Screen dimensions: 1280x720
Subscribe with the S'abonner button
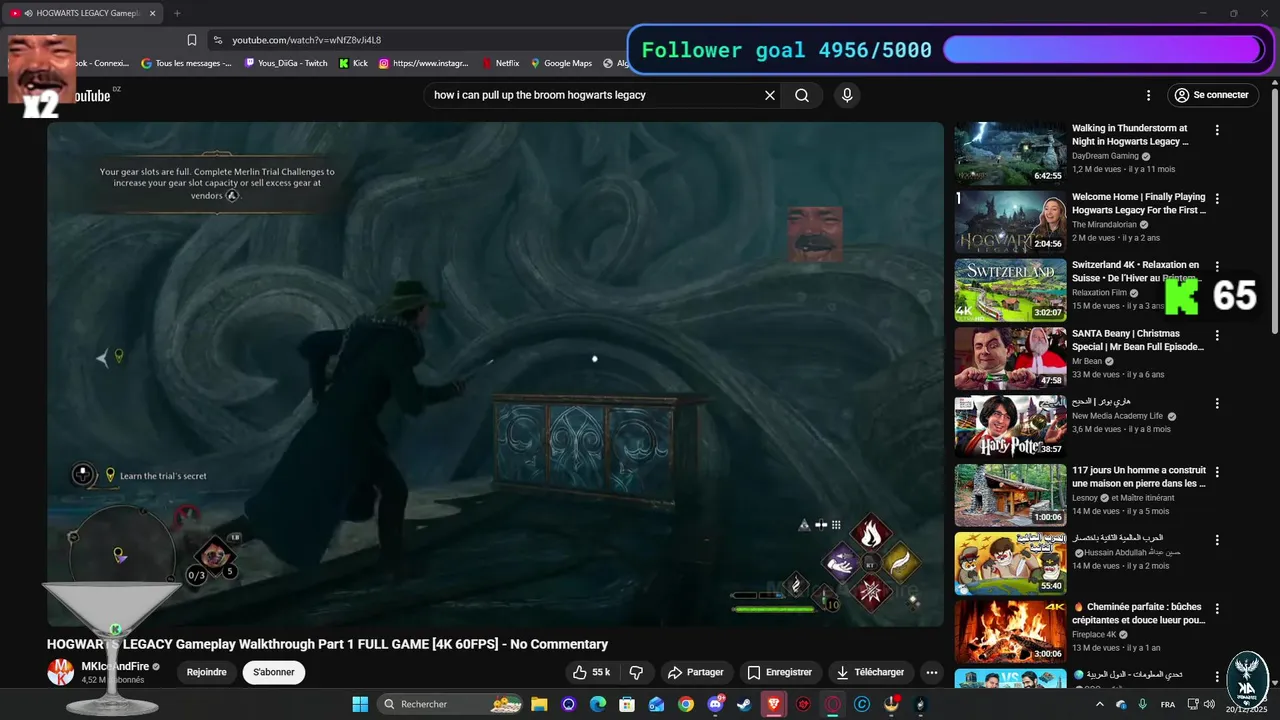[x=274, y=672]
